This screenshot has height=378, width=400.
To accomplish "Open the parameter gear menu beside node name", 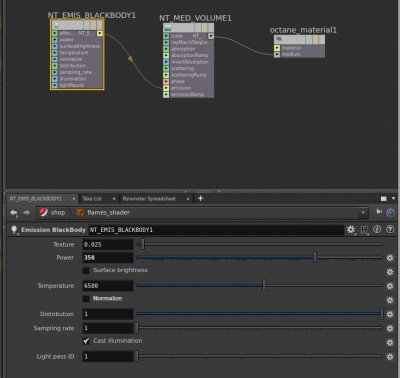I will coord(351,230).
